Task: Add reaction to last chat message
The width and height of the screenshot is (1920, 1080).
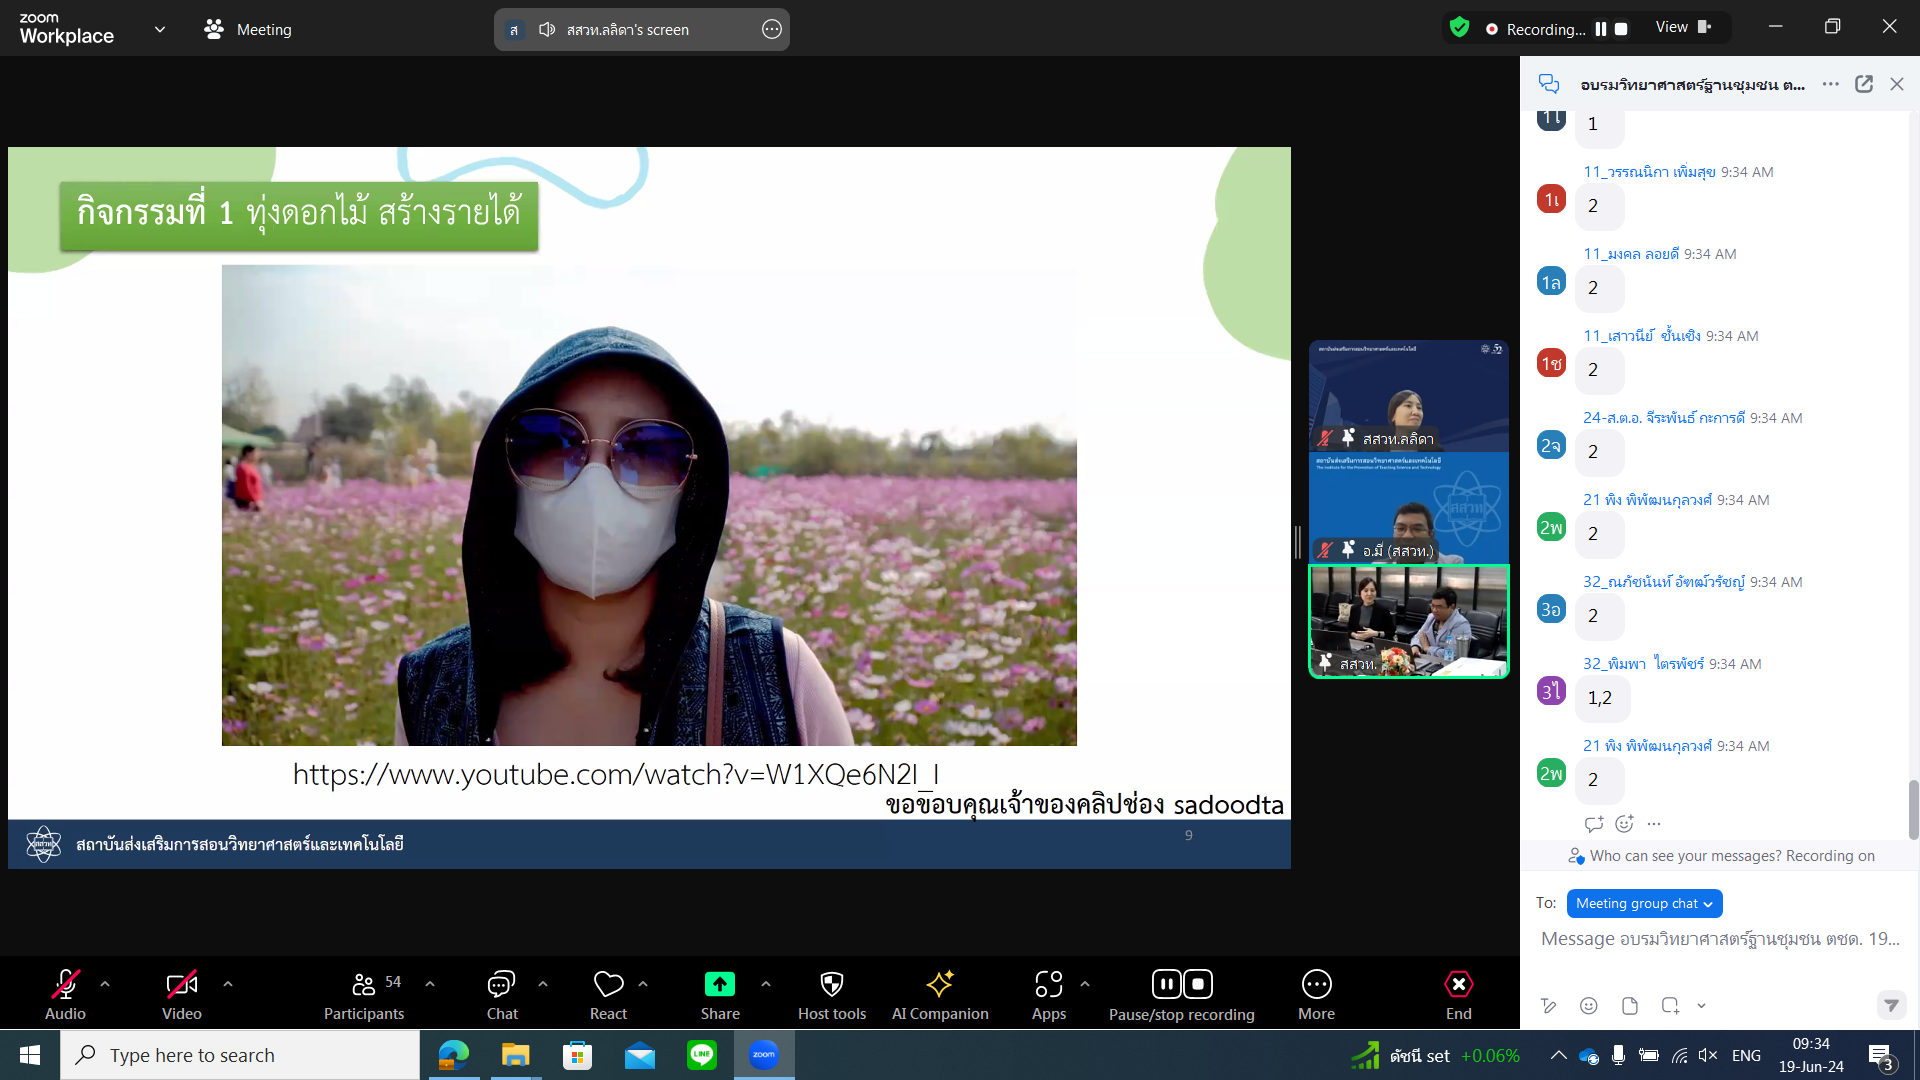Action: tap(1624, 824)
